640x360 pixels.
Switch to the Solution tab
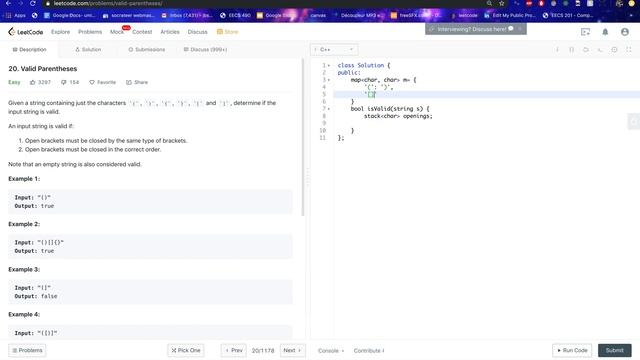pos(88,49)
